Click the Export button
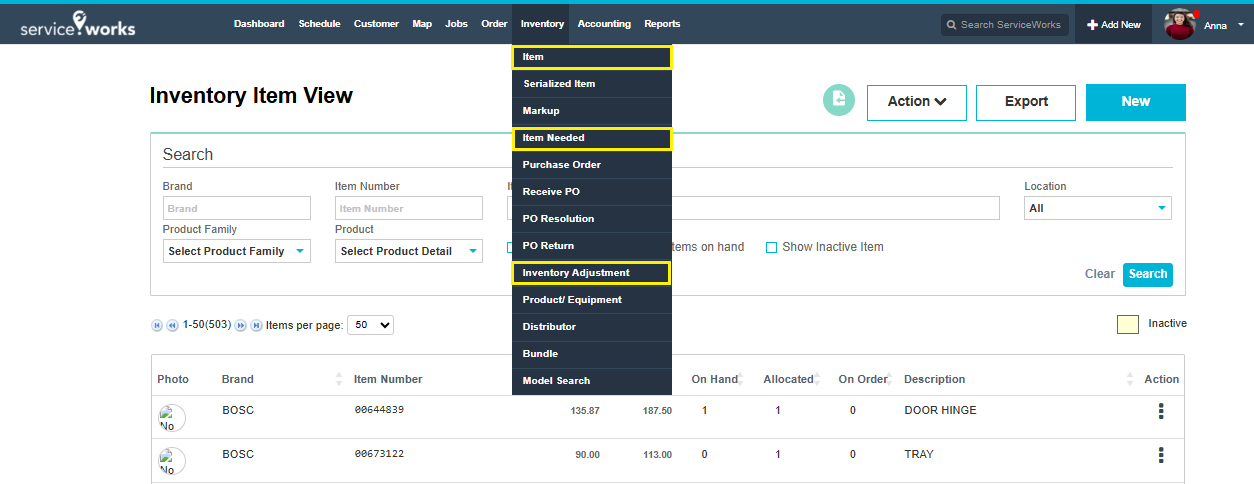 click(1025, 102)
